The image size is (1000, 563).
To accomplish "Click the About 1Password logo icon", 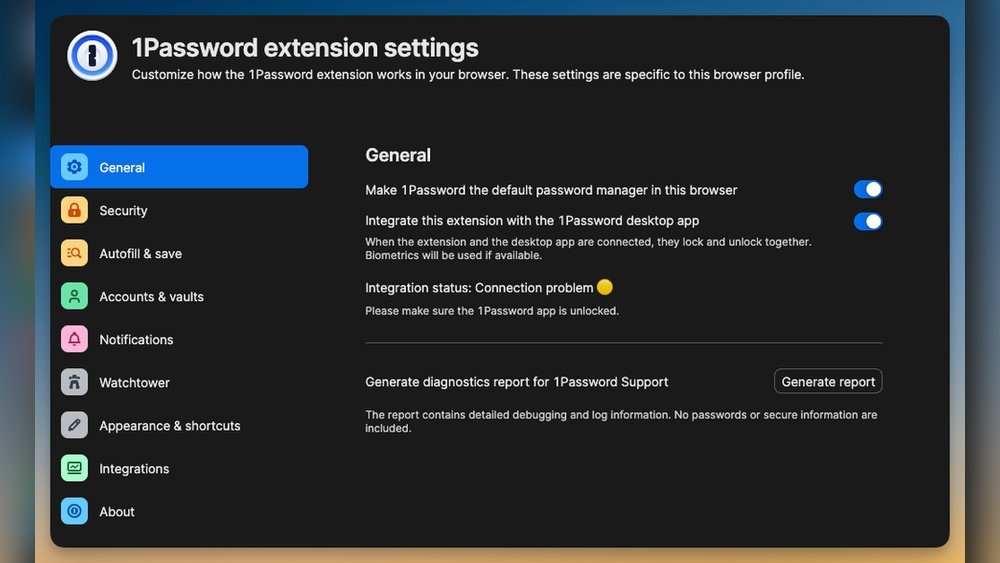I will [x=75, y=511].
